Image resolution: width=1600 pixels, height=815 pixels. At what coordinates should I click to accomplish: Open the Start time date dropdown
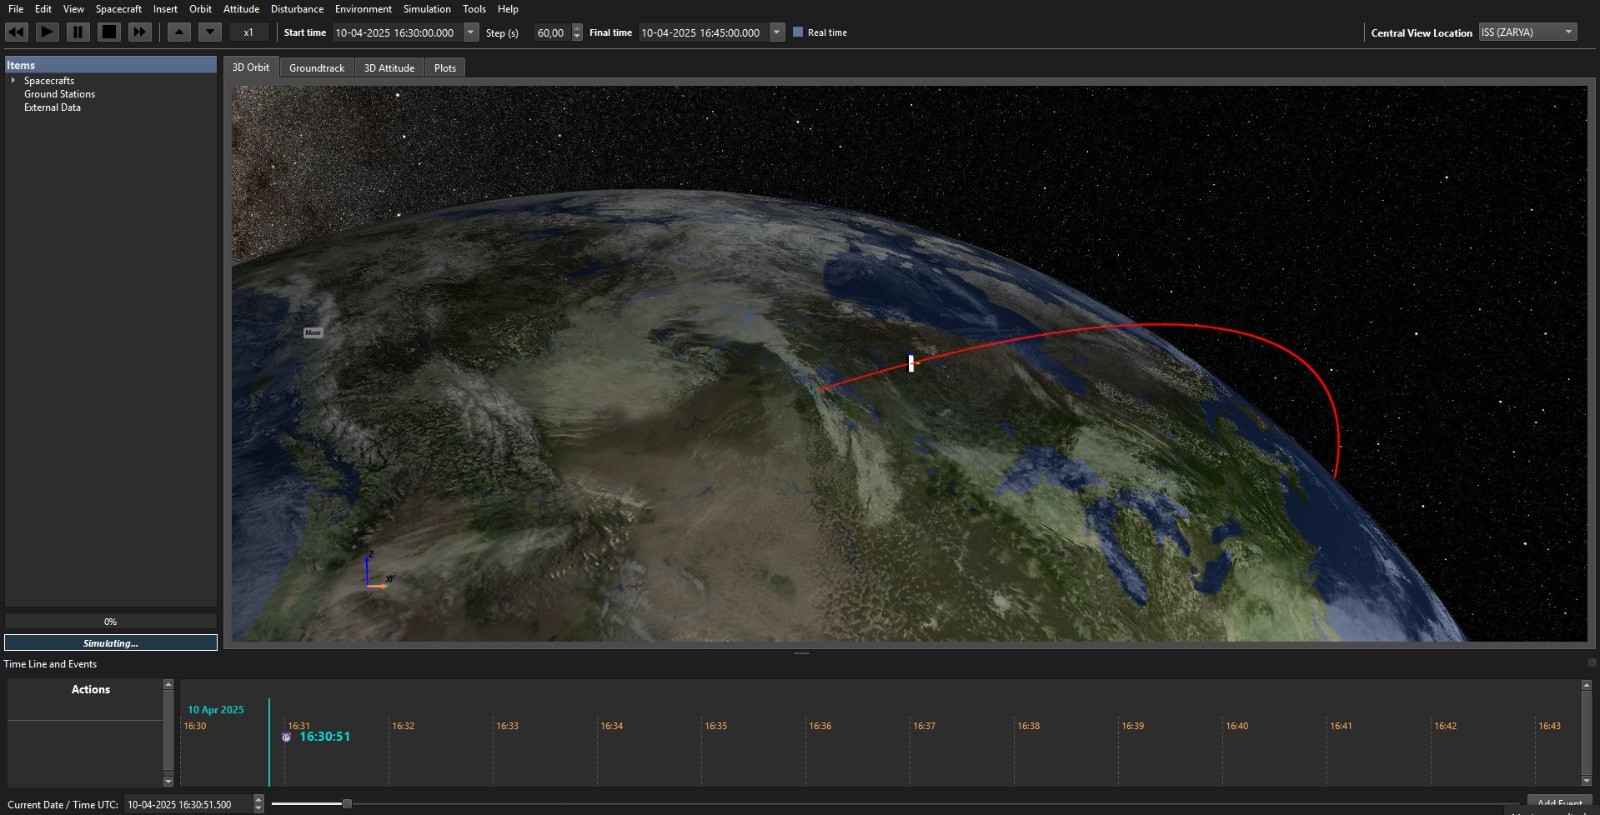pos(471,32)
